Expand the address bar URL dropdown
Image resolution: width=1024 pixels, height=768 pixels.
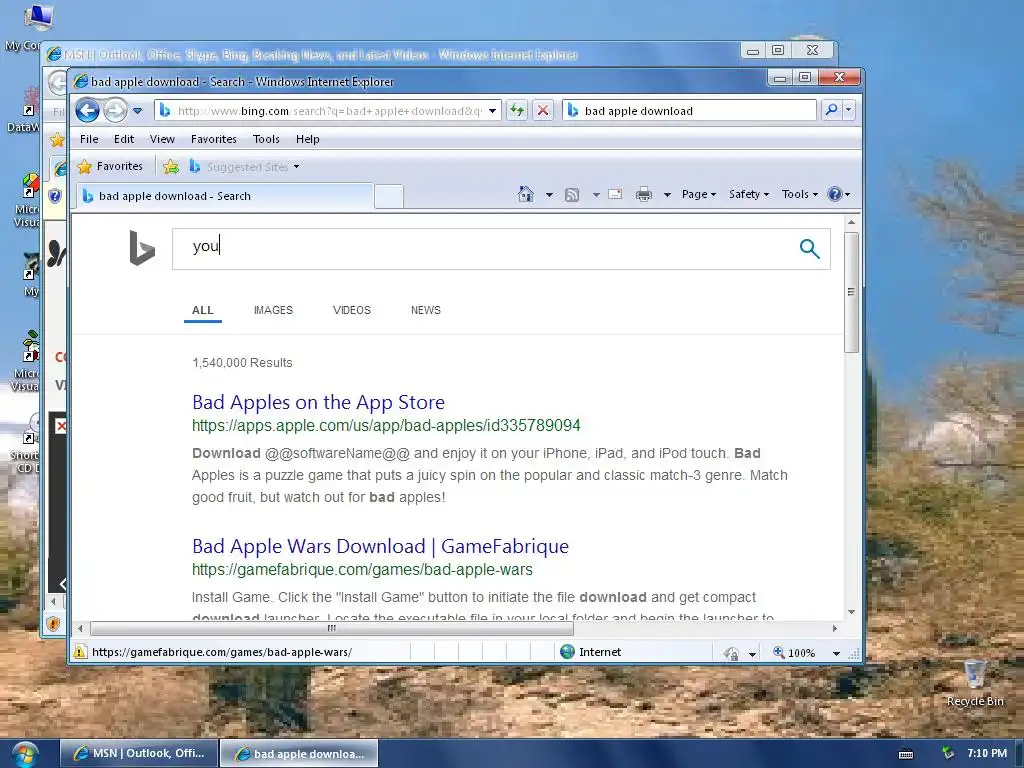(493, 111)
